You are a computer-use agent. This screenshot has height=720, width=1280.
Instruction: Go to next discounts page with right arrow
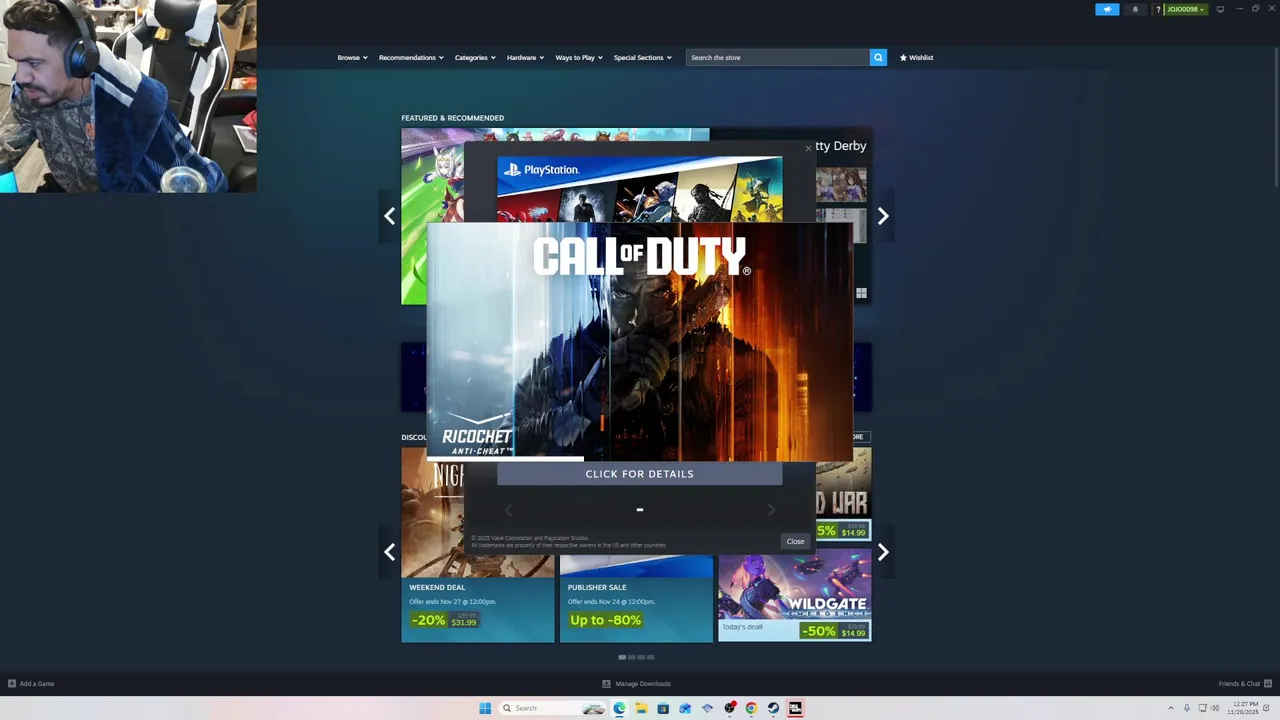(883, 552)
